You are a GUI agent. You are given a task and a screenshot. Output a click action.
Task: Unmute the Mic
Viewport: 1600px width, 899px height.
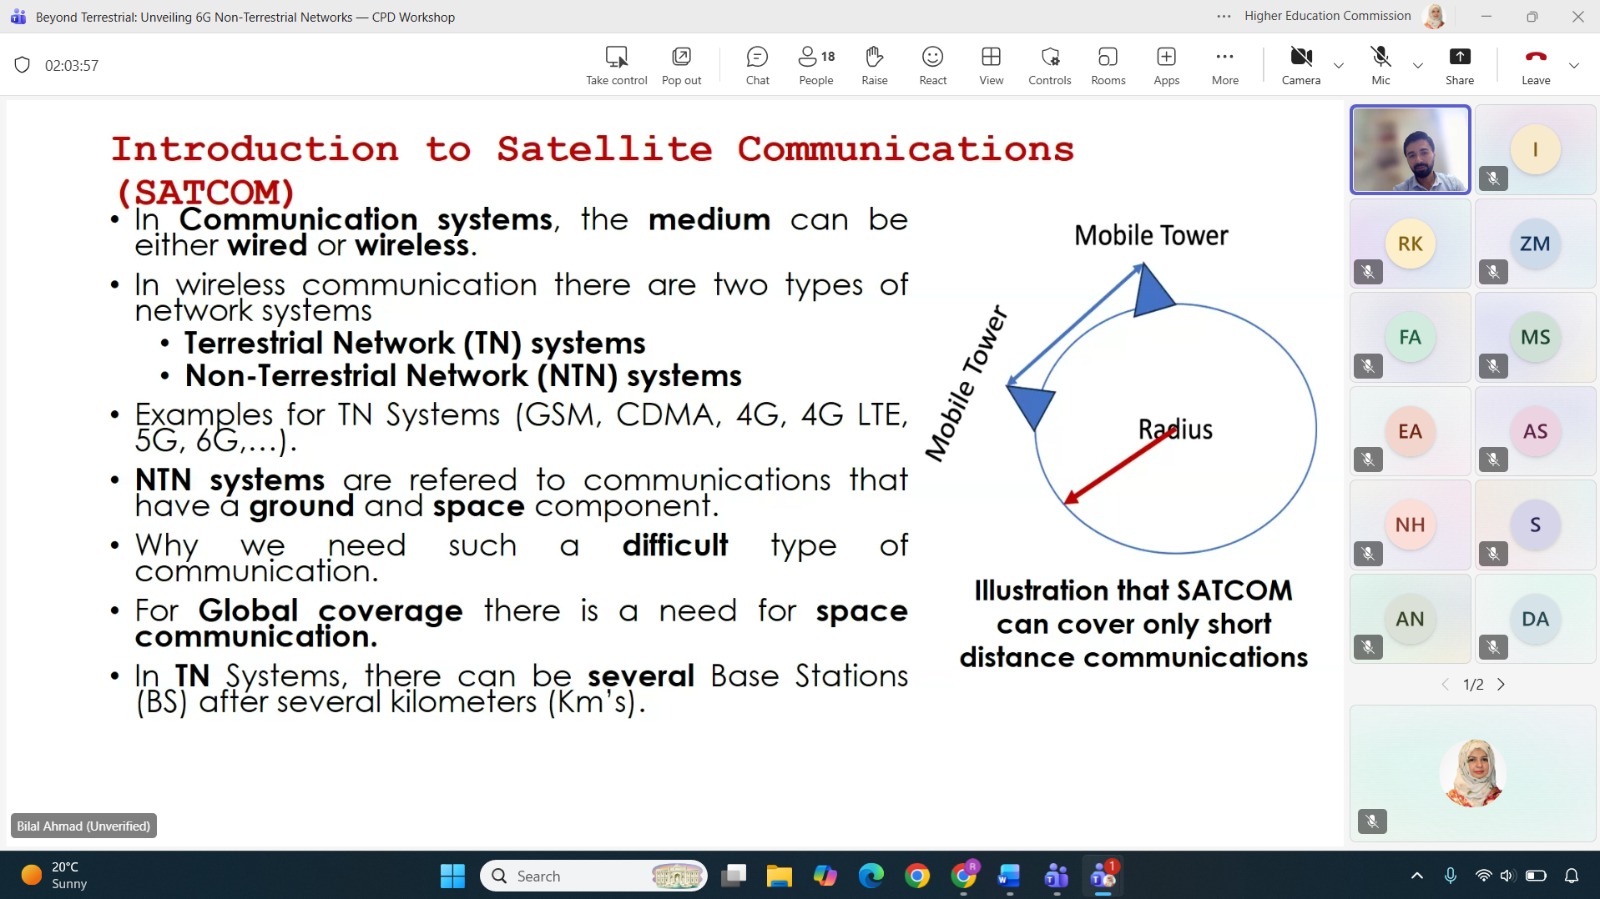[x=1380, y=65]
